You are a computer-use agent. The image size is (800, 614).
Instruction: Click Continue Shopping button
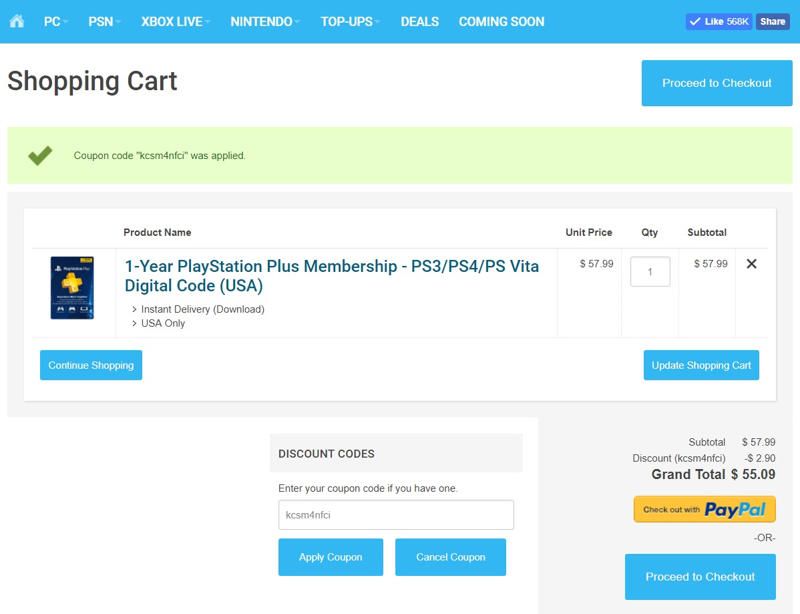pyautogui.click(x=91, y=365)
